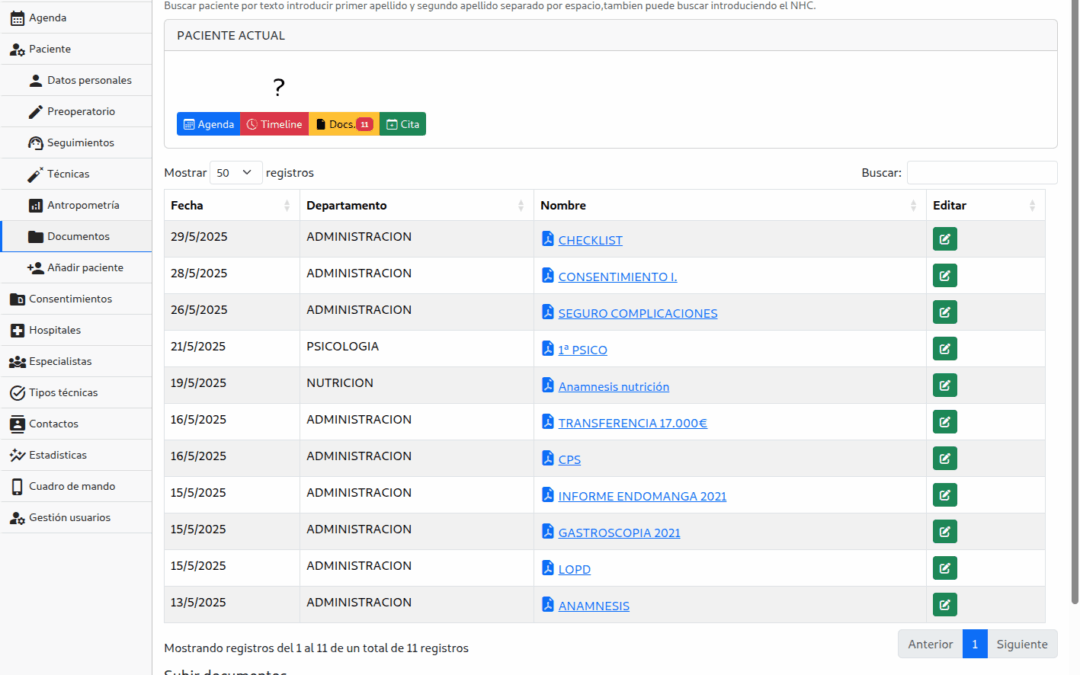Edit the 1ª PSICO document
Screen dimensions: 1080x675
[x=944, y=349]
